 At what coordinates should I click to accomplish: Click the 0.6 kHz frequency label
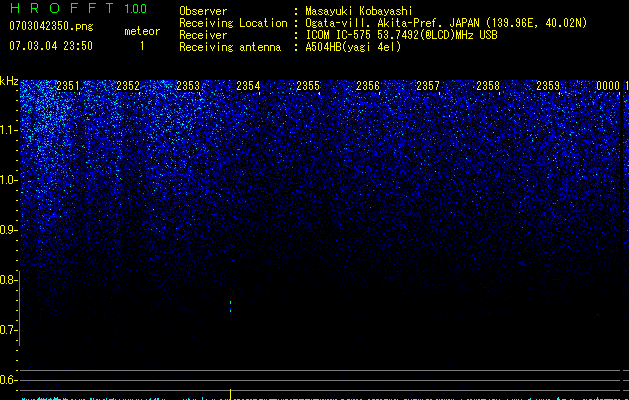(8, 380)
